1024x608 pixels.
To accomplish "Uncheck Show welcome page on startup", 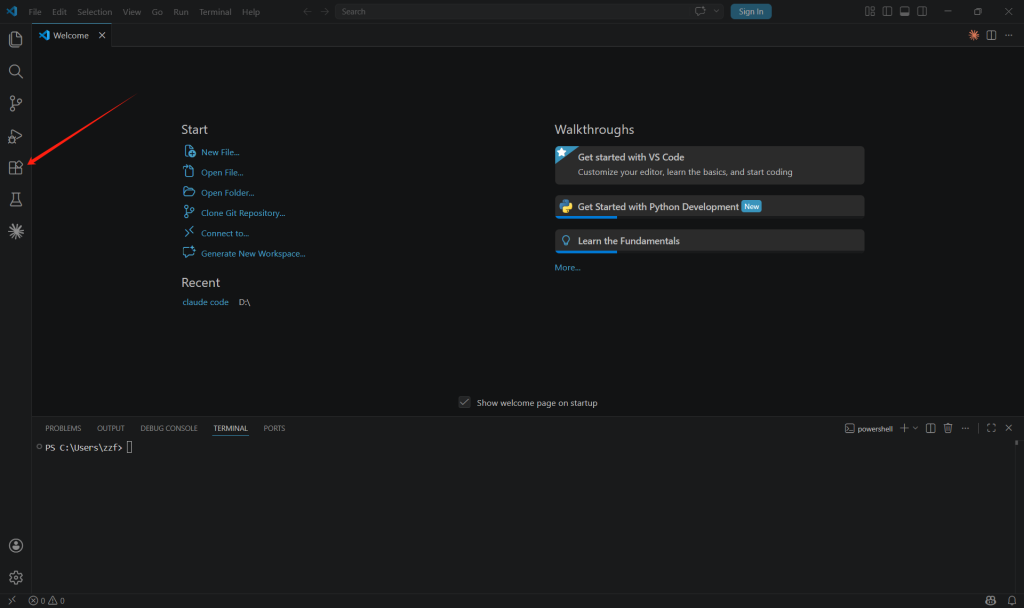I will (464, 402).
